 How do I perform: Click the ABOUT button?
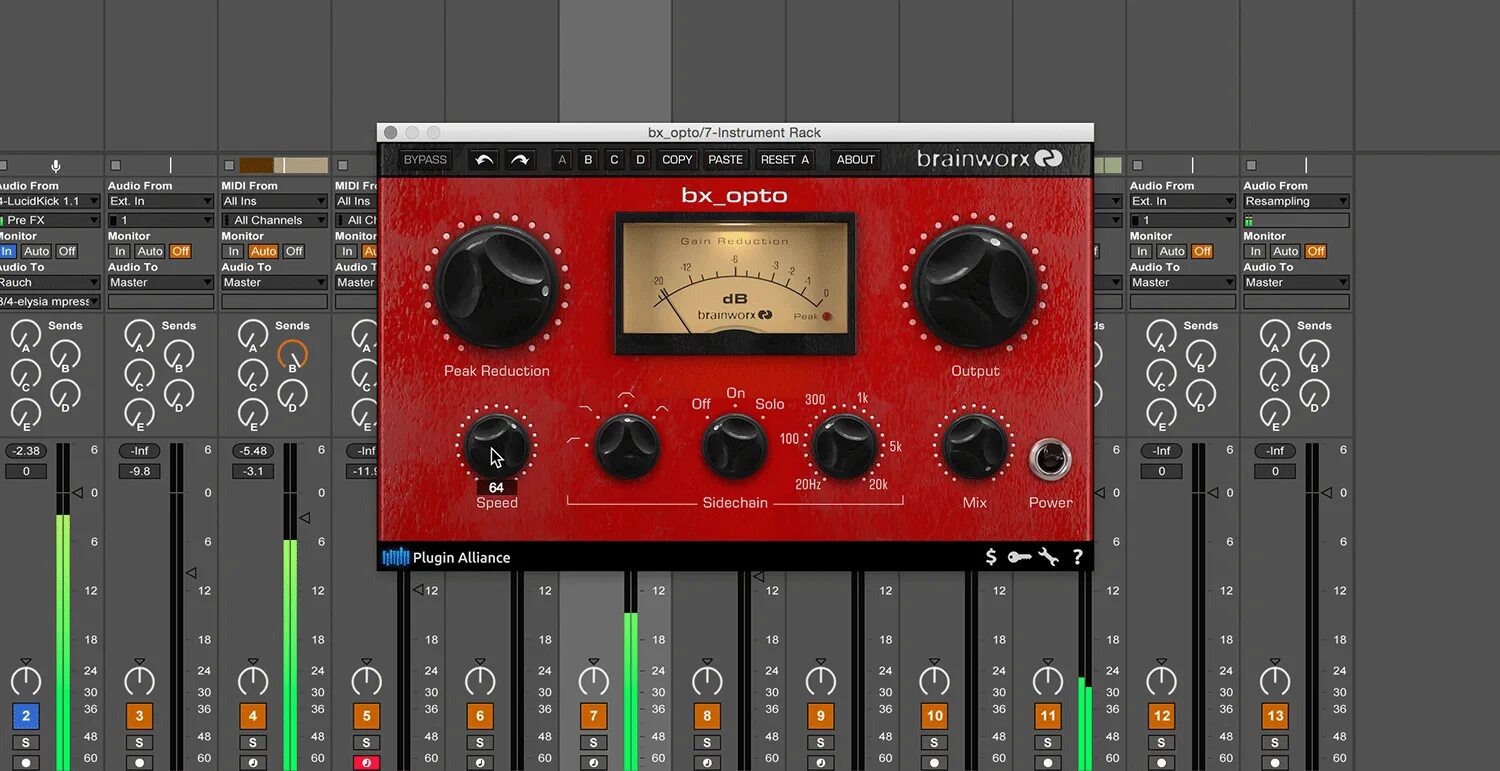coord(855,160)
